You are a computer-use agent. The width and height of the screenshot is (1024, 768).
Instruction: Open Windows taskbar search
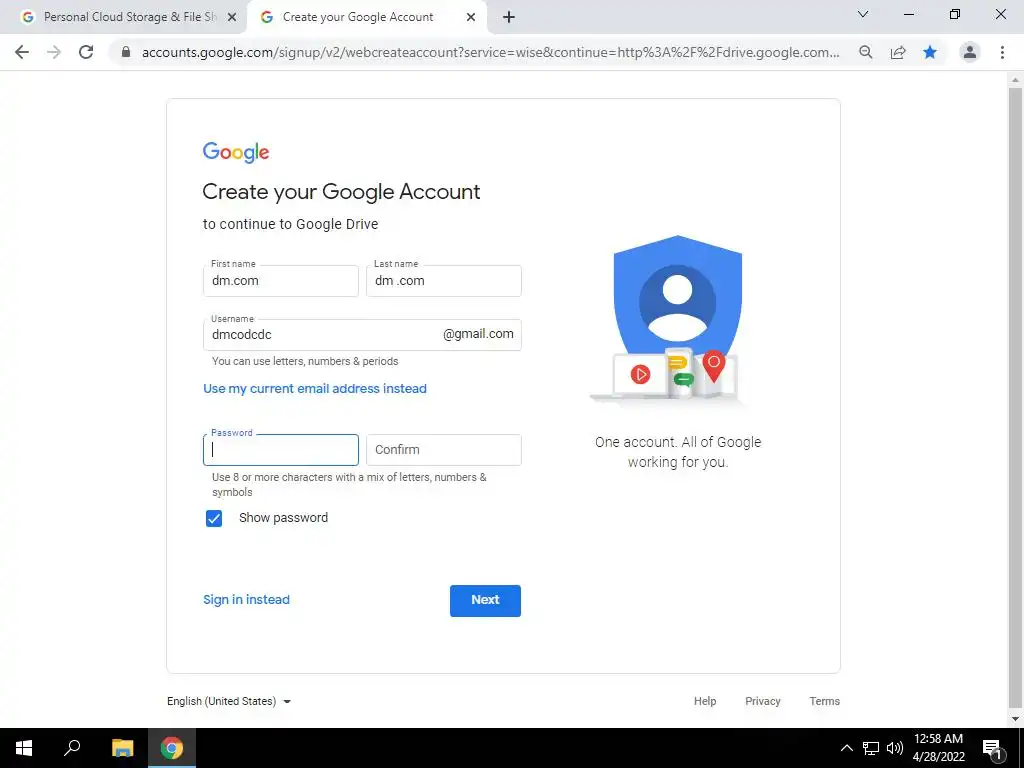click(x=72, y=748)
